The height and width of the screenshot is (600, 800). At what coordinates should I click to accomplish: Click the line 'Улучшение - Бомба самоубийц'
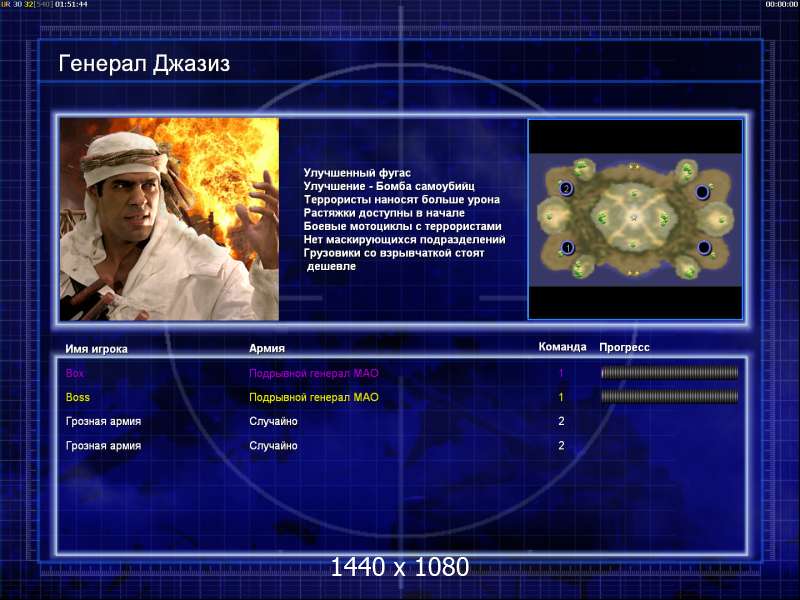[x=389, y=186]
